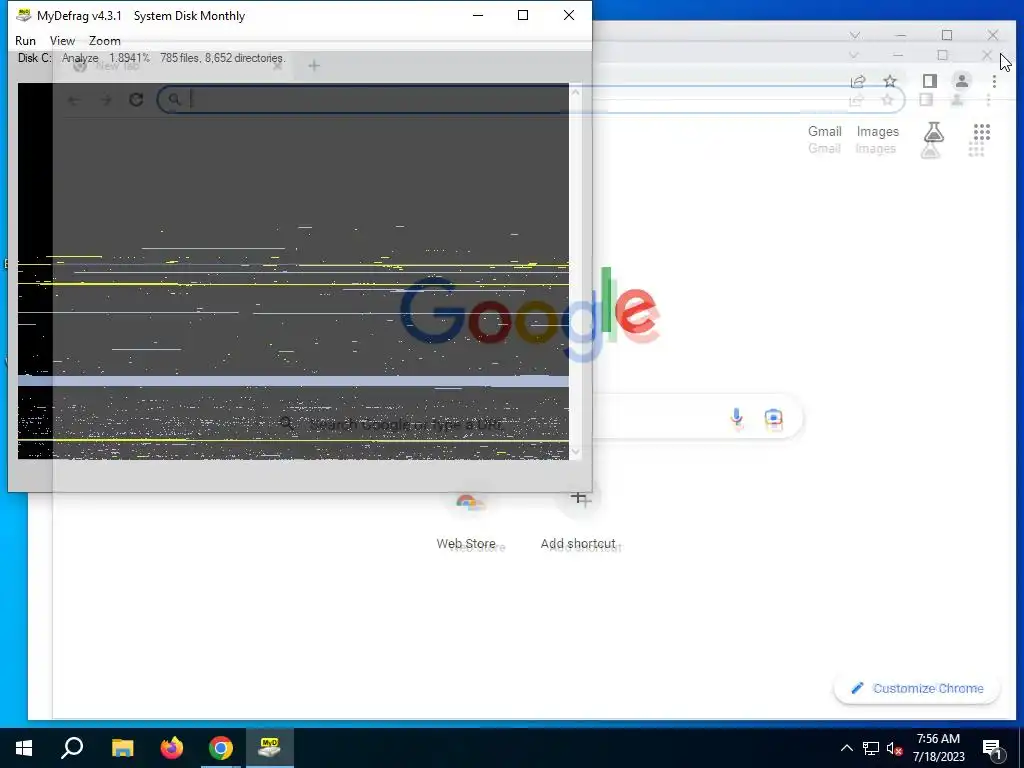Bookmark this tab with the star icon
Viewport: 1024px width, 768px height.
click(889, 81)
